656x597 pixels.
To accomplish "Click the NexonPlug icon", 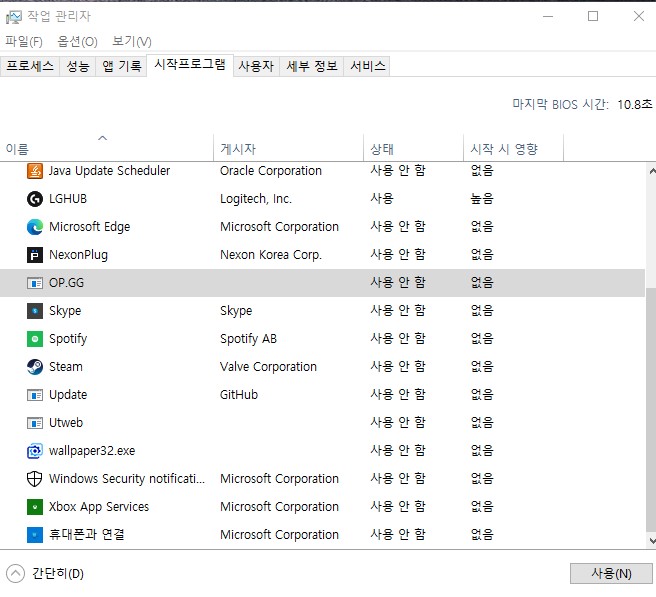I will coord(35,255).
